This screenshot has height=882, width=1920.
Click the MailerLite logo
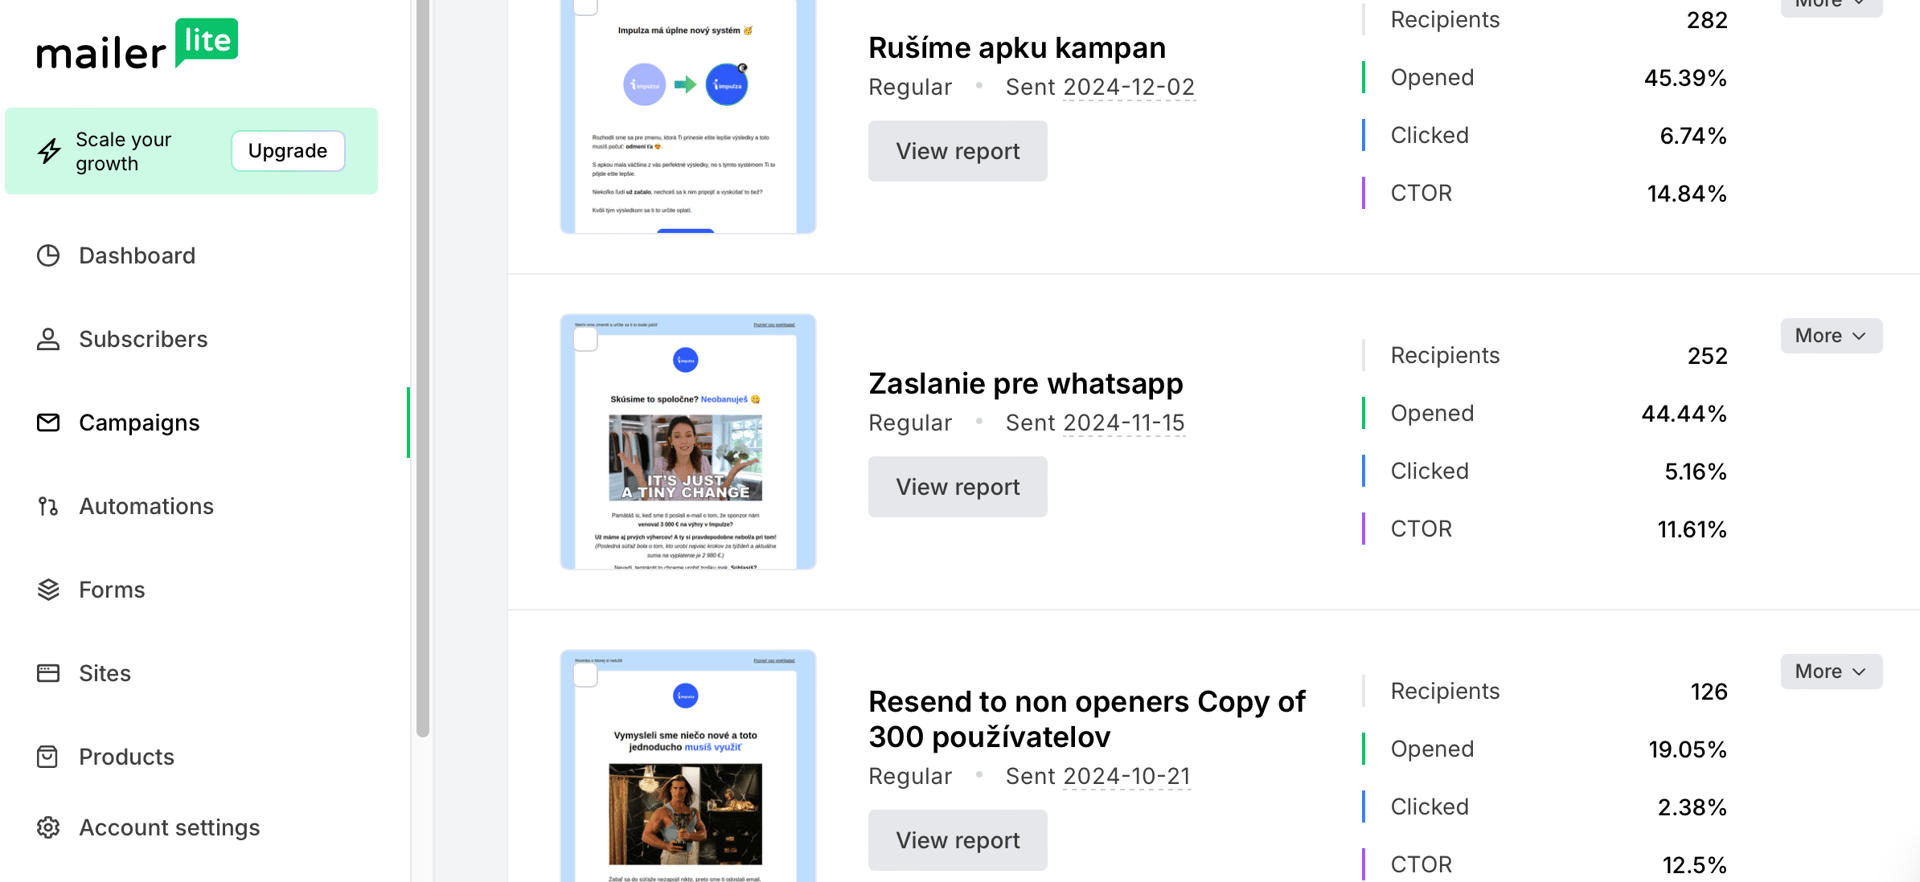pyautogui.click(x=137, y=45)
